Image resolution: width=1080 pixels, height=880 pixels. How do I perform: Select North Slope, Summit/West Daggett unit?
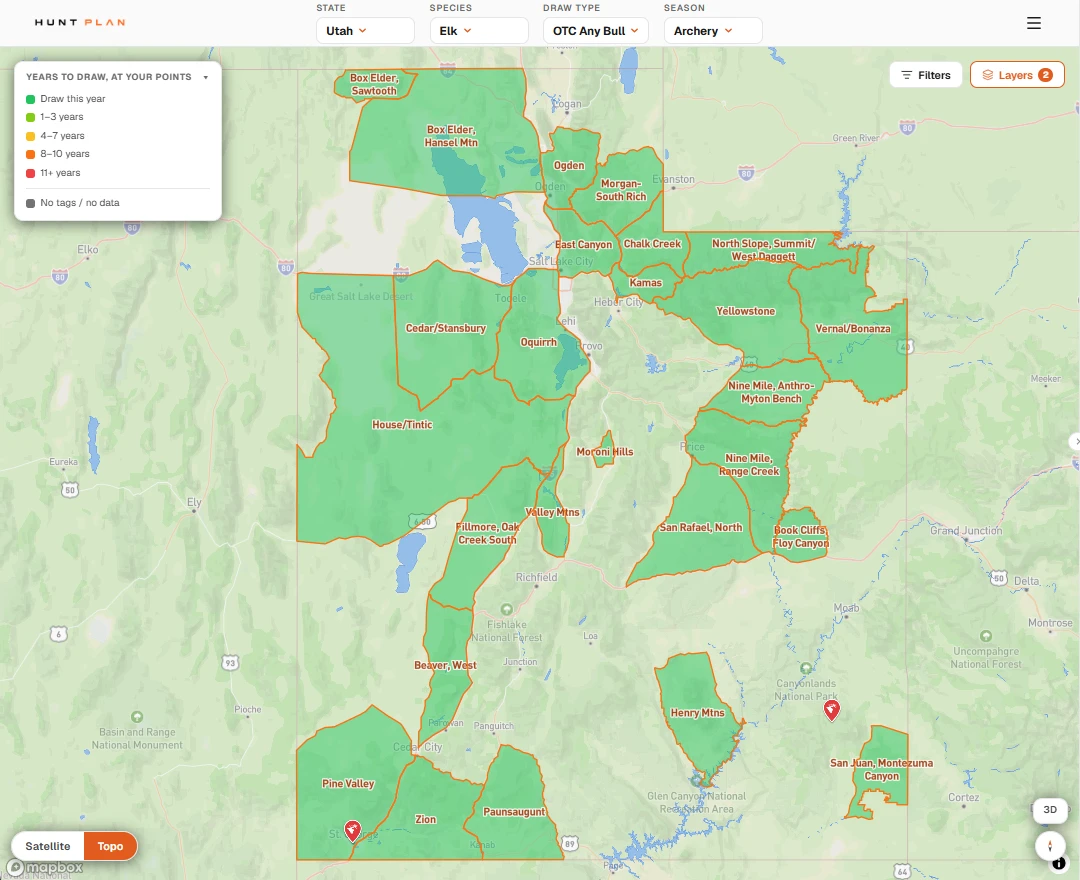tap(763, 249)
